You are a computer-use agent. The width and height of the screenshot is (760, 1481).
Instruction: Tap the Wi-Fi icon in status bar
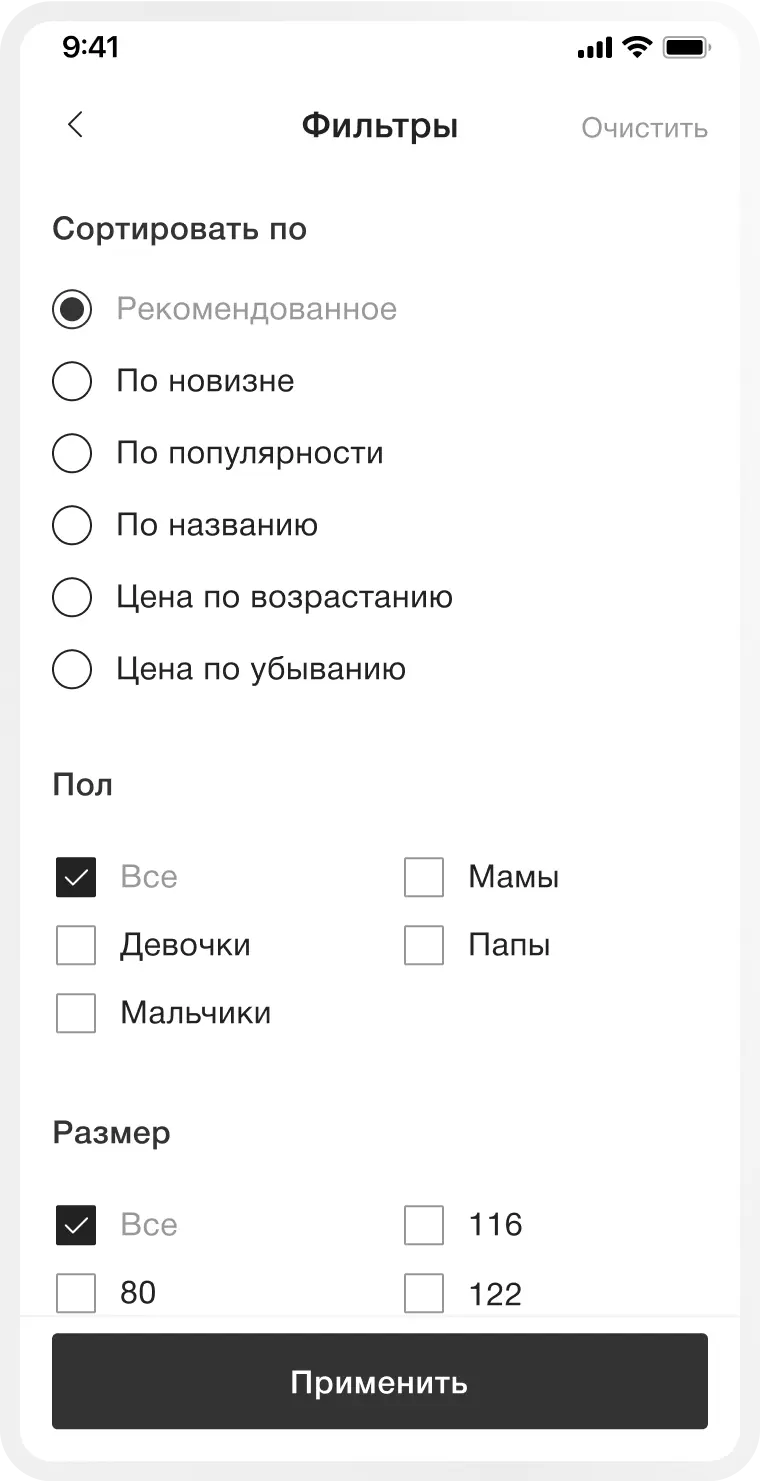coord(638,46)
